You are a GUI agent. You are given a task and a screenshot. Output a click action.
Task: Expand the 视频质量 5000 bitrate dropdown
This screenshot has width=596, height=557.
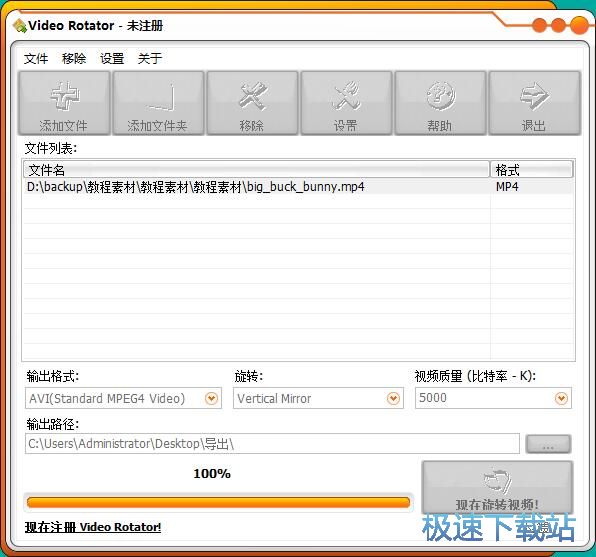coord(561,398)
